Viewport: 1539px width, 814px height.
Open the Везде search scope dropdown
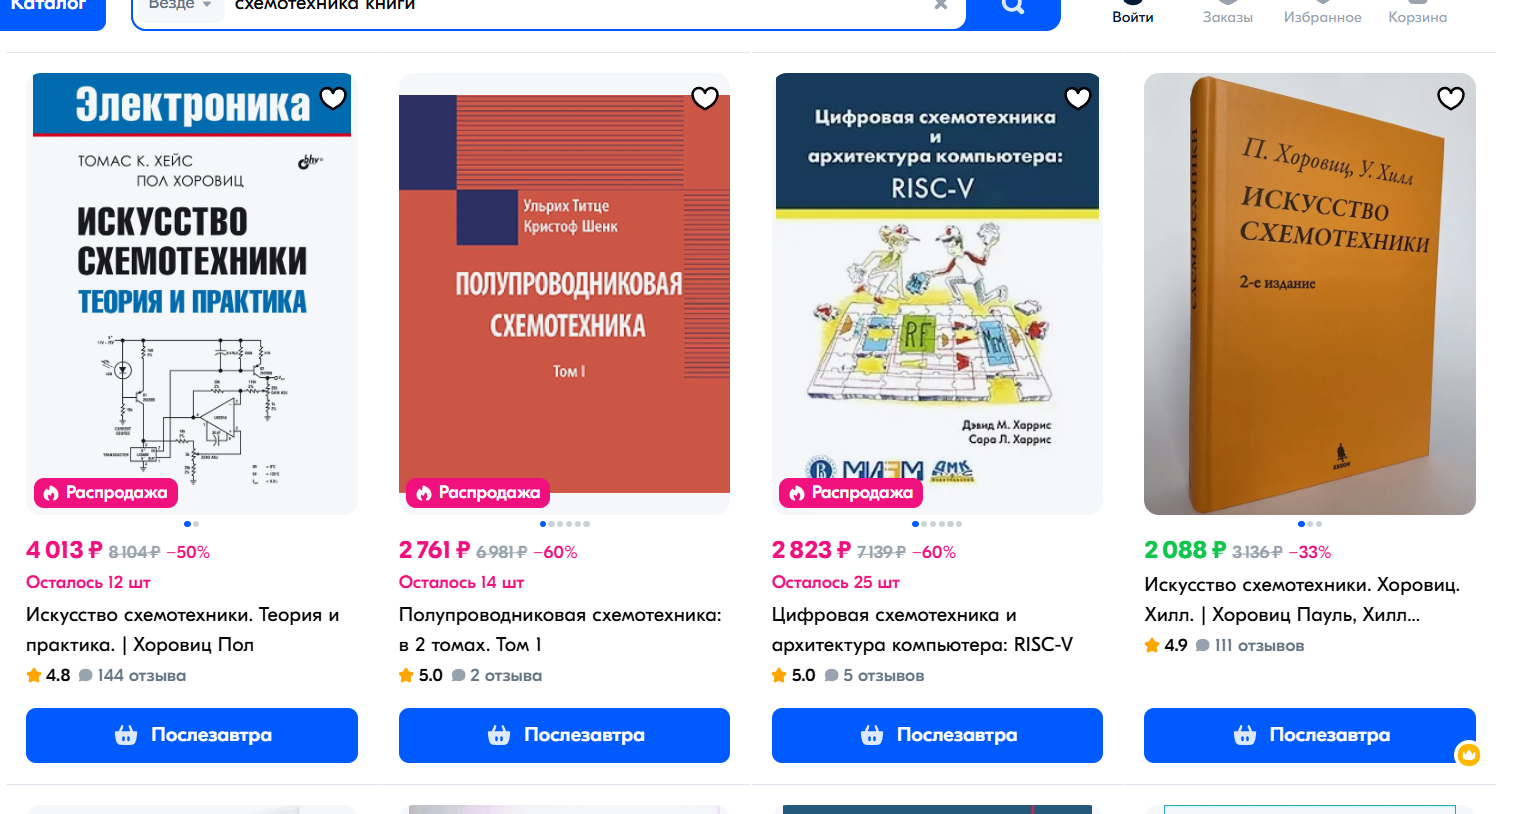tap(180, 6)
